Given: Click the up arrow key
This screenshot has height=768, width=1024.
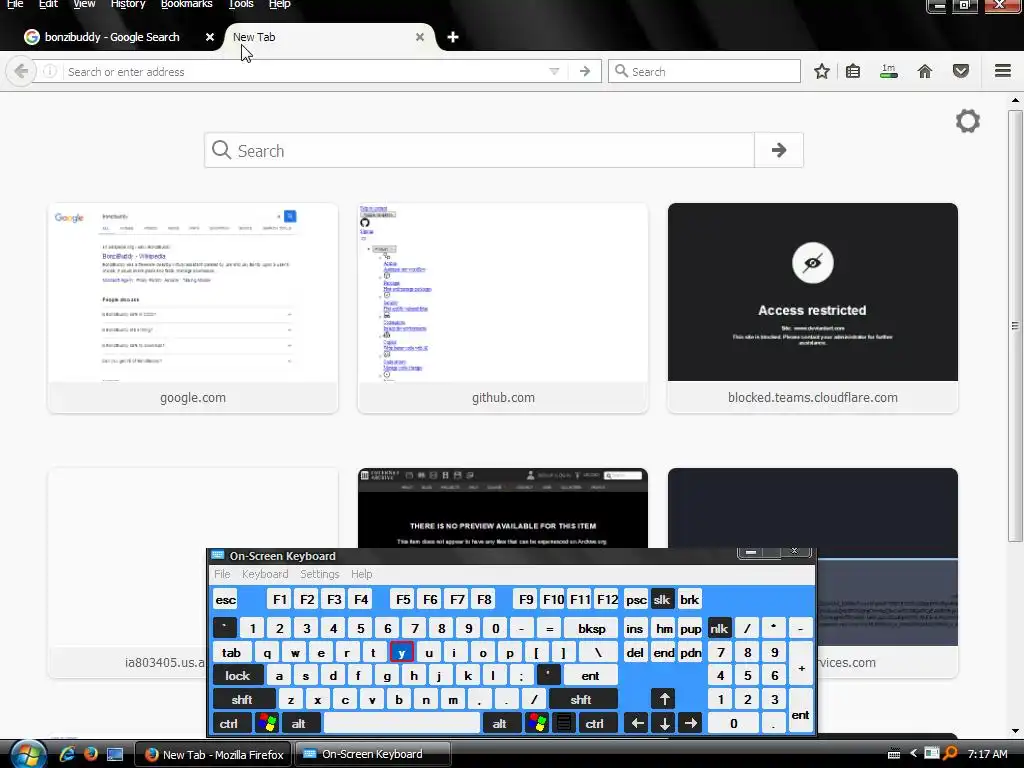Looking at the screenshot, I should click(x=664, y=699).
